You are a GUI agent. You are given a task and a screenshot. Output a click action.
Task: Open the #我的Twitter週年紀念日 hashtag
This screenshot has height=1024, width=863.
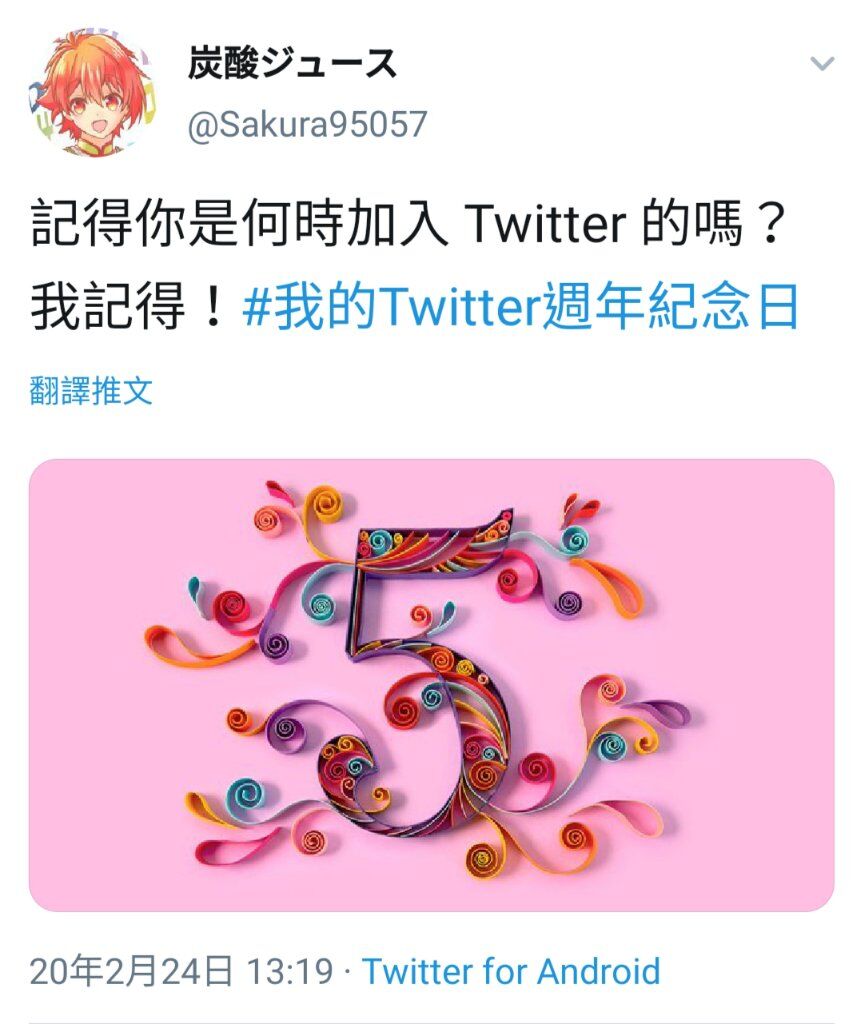(520, 306)
